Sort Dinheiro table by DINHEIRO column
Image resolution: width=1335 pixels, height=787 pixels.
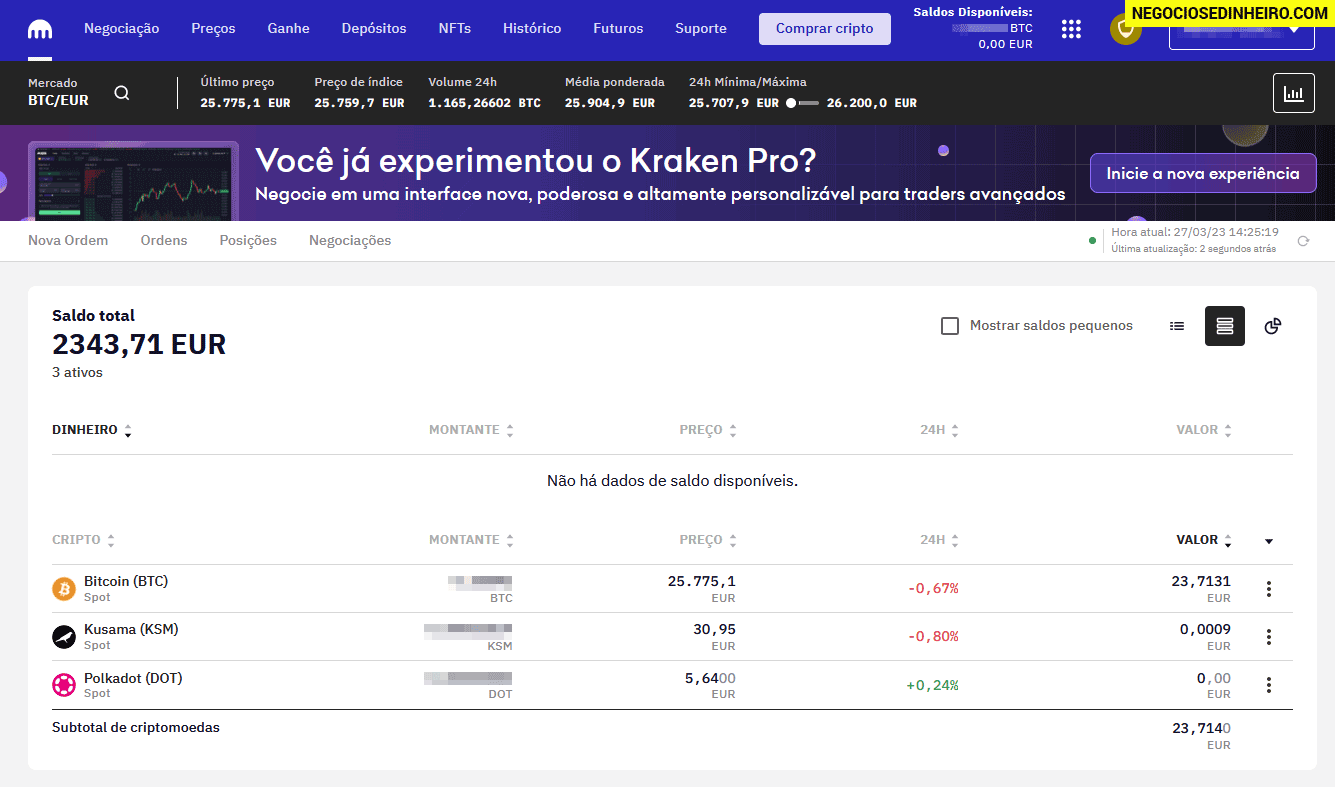pyautogui.click(x=92, y=430)
